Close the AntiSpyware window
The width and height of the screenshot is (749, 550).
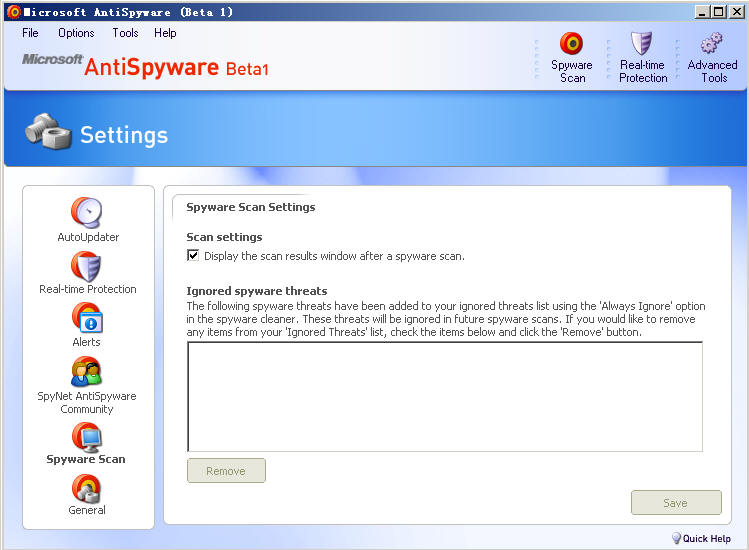(x=736, y=12)
